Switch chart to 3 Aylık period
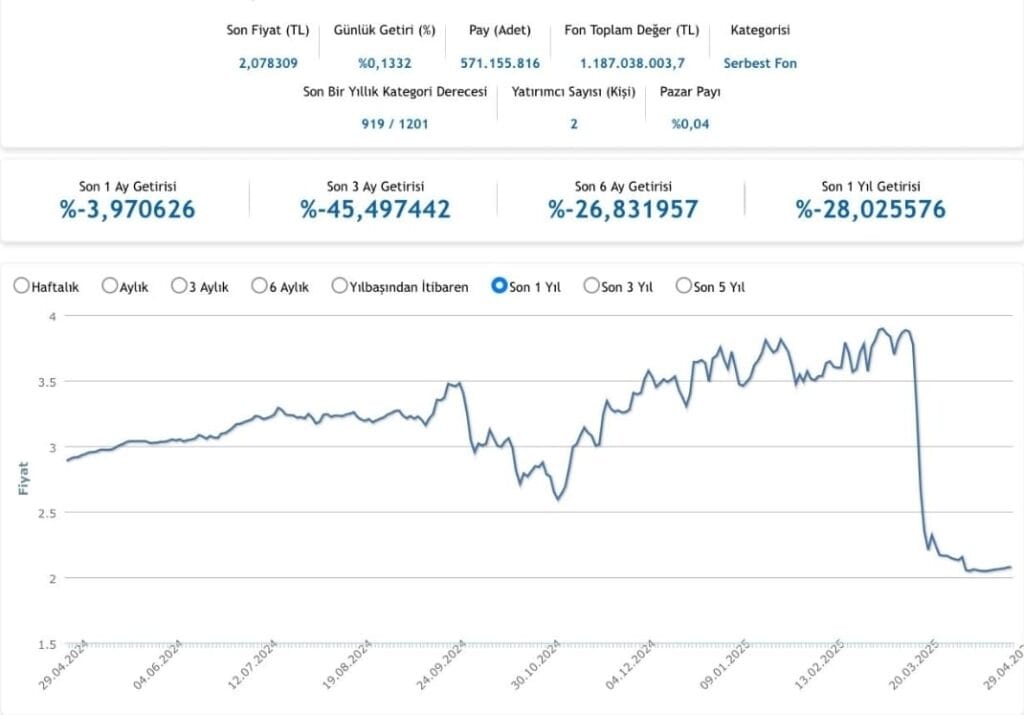This screenshot has width=1024, height=715. pyautogui.click(x=180, y=286)
